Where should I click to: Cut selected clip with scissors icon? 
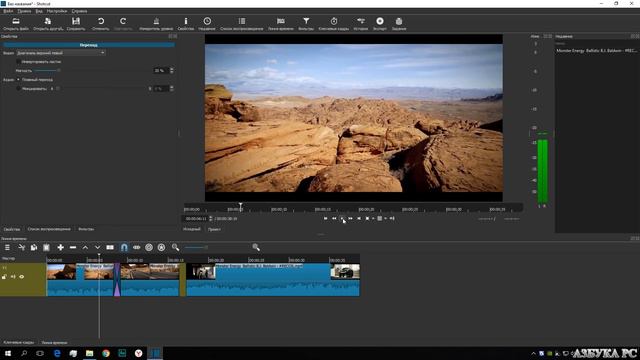(x=22, y=247)
